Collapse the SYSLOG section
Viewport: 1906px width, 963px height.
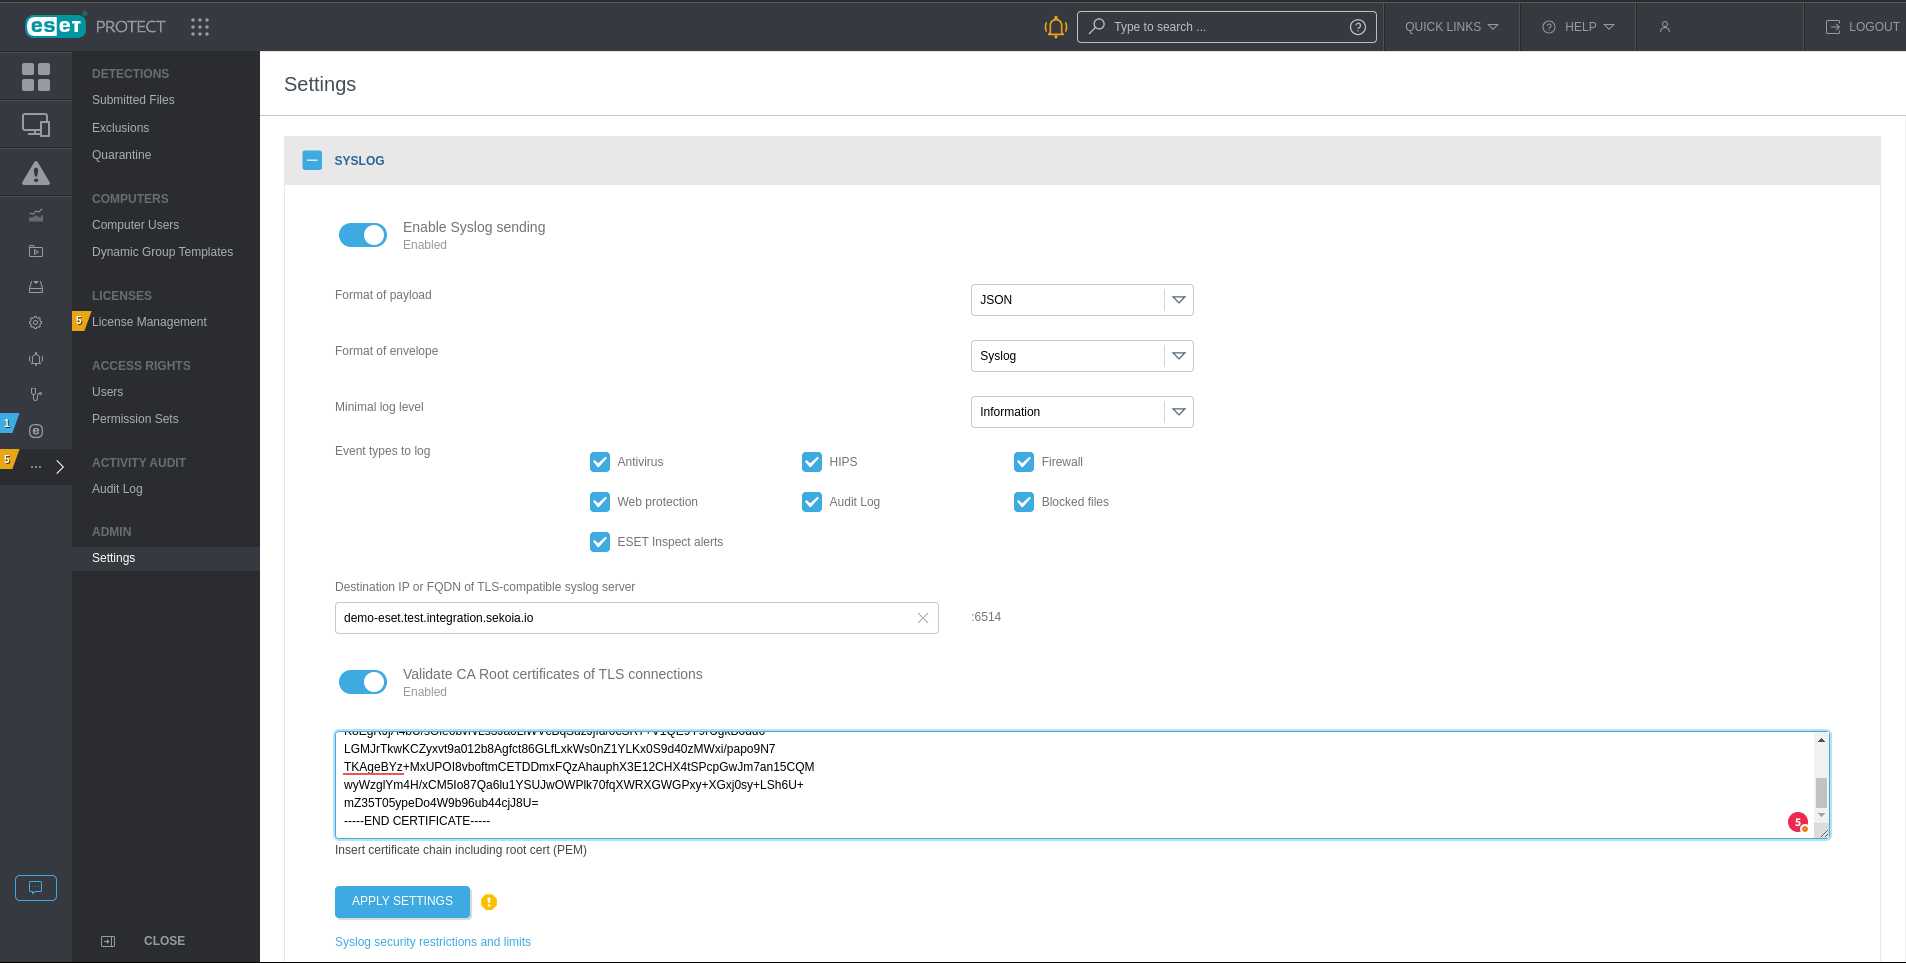pos(312,160)
